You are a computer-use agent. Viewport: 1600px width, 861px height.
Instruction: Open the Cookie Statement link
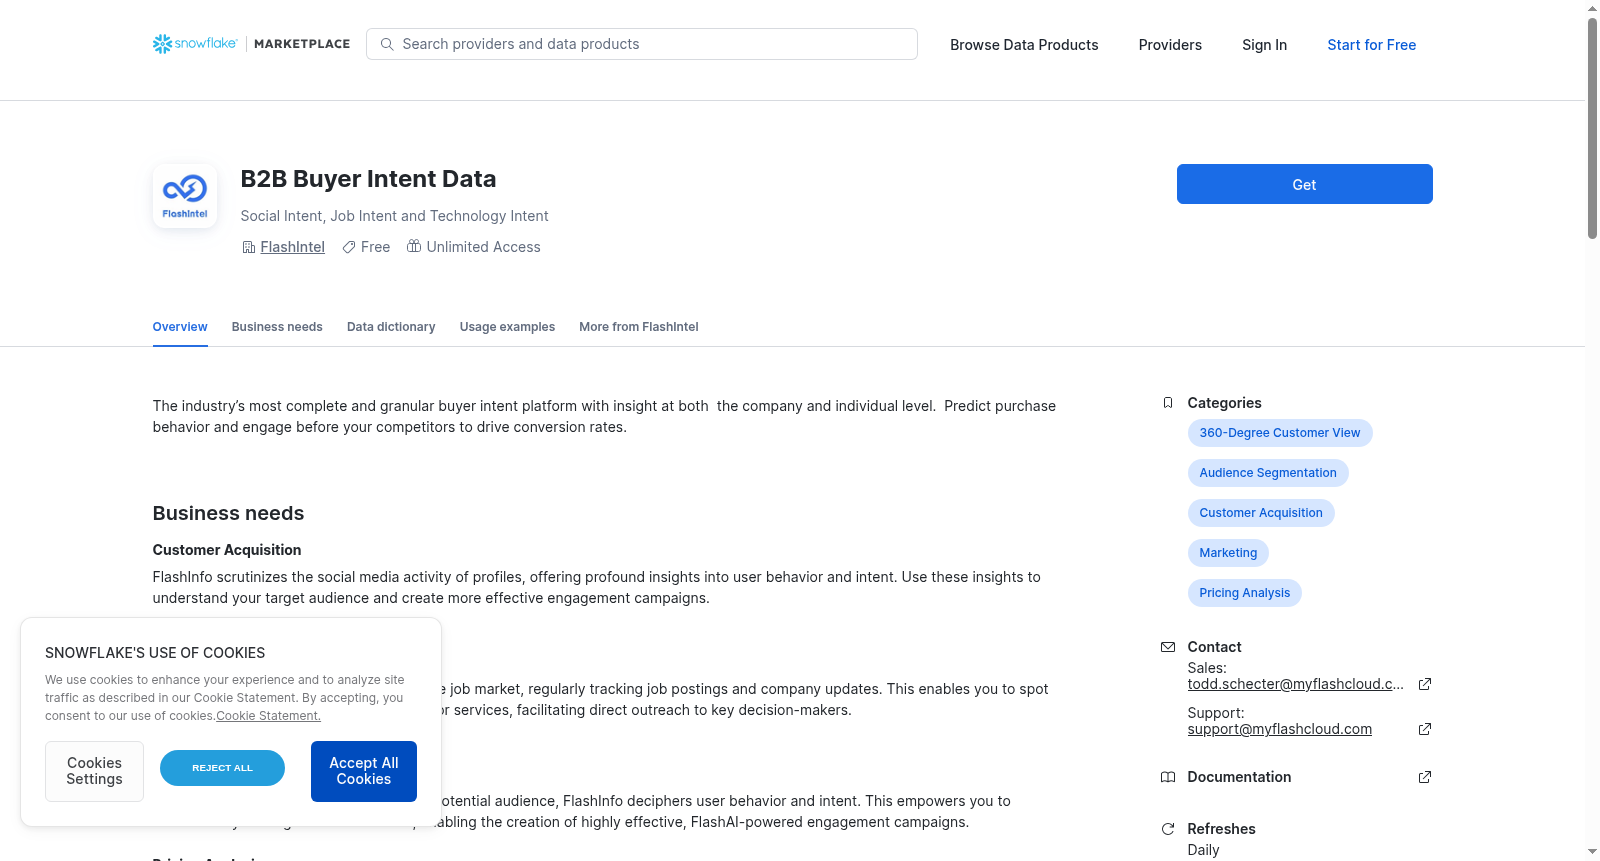click(268, 716)
